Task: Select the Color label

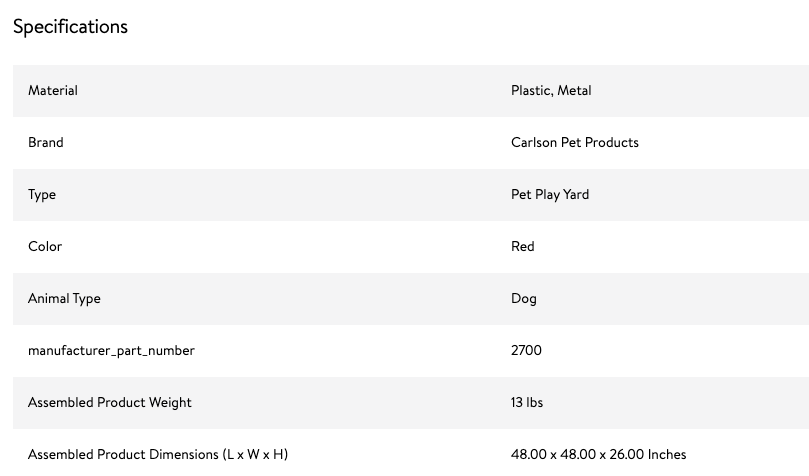Action: tap(45, 247)
